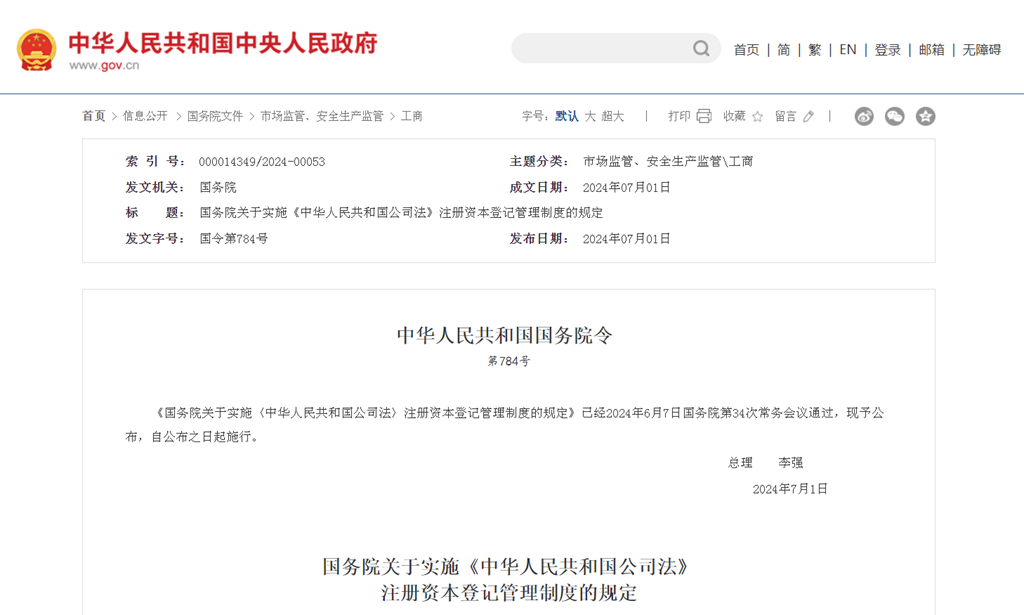The image size is (1024, 615).
Task: Select 默认 font size
Action: coord(567,116)
